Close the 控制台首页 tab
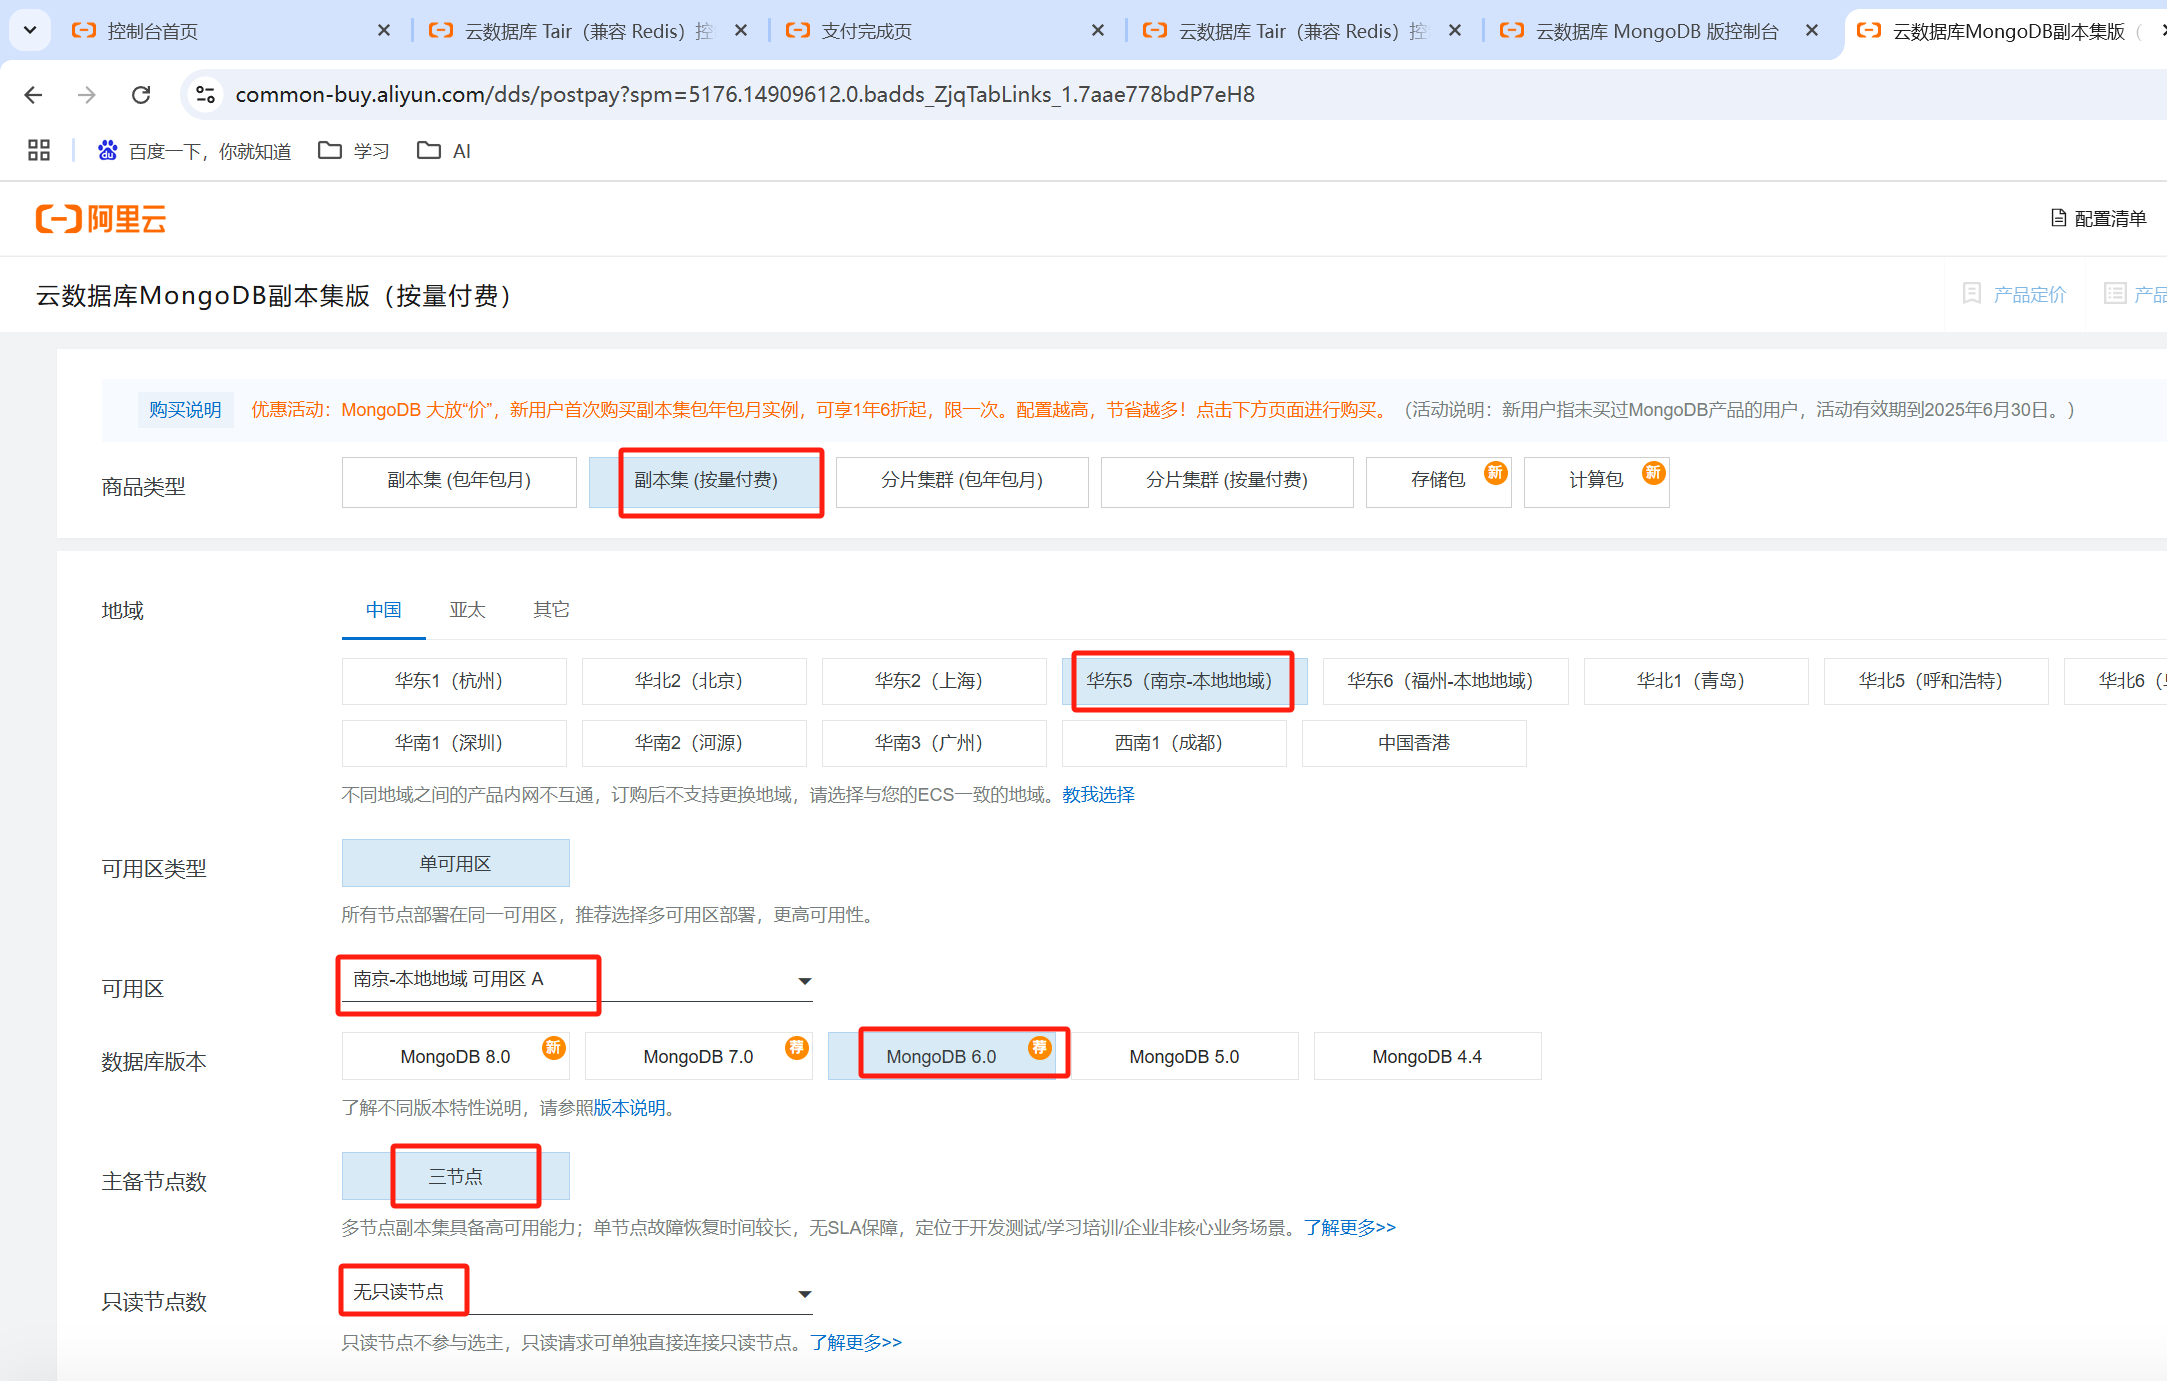The width and height of the screenshot is (2167, 1381). pyautogui.click(x=384, y=31)
